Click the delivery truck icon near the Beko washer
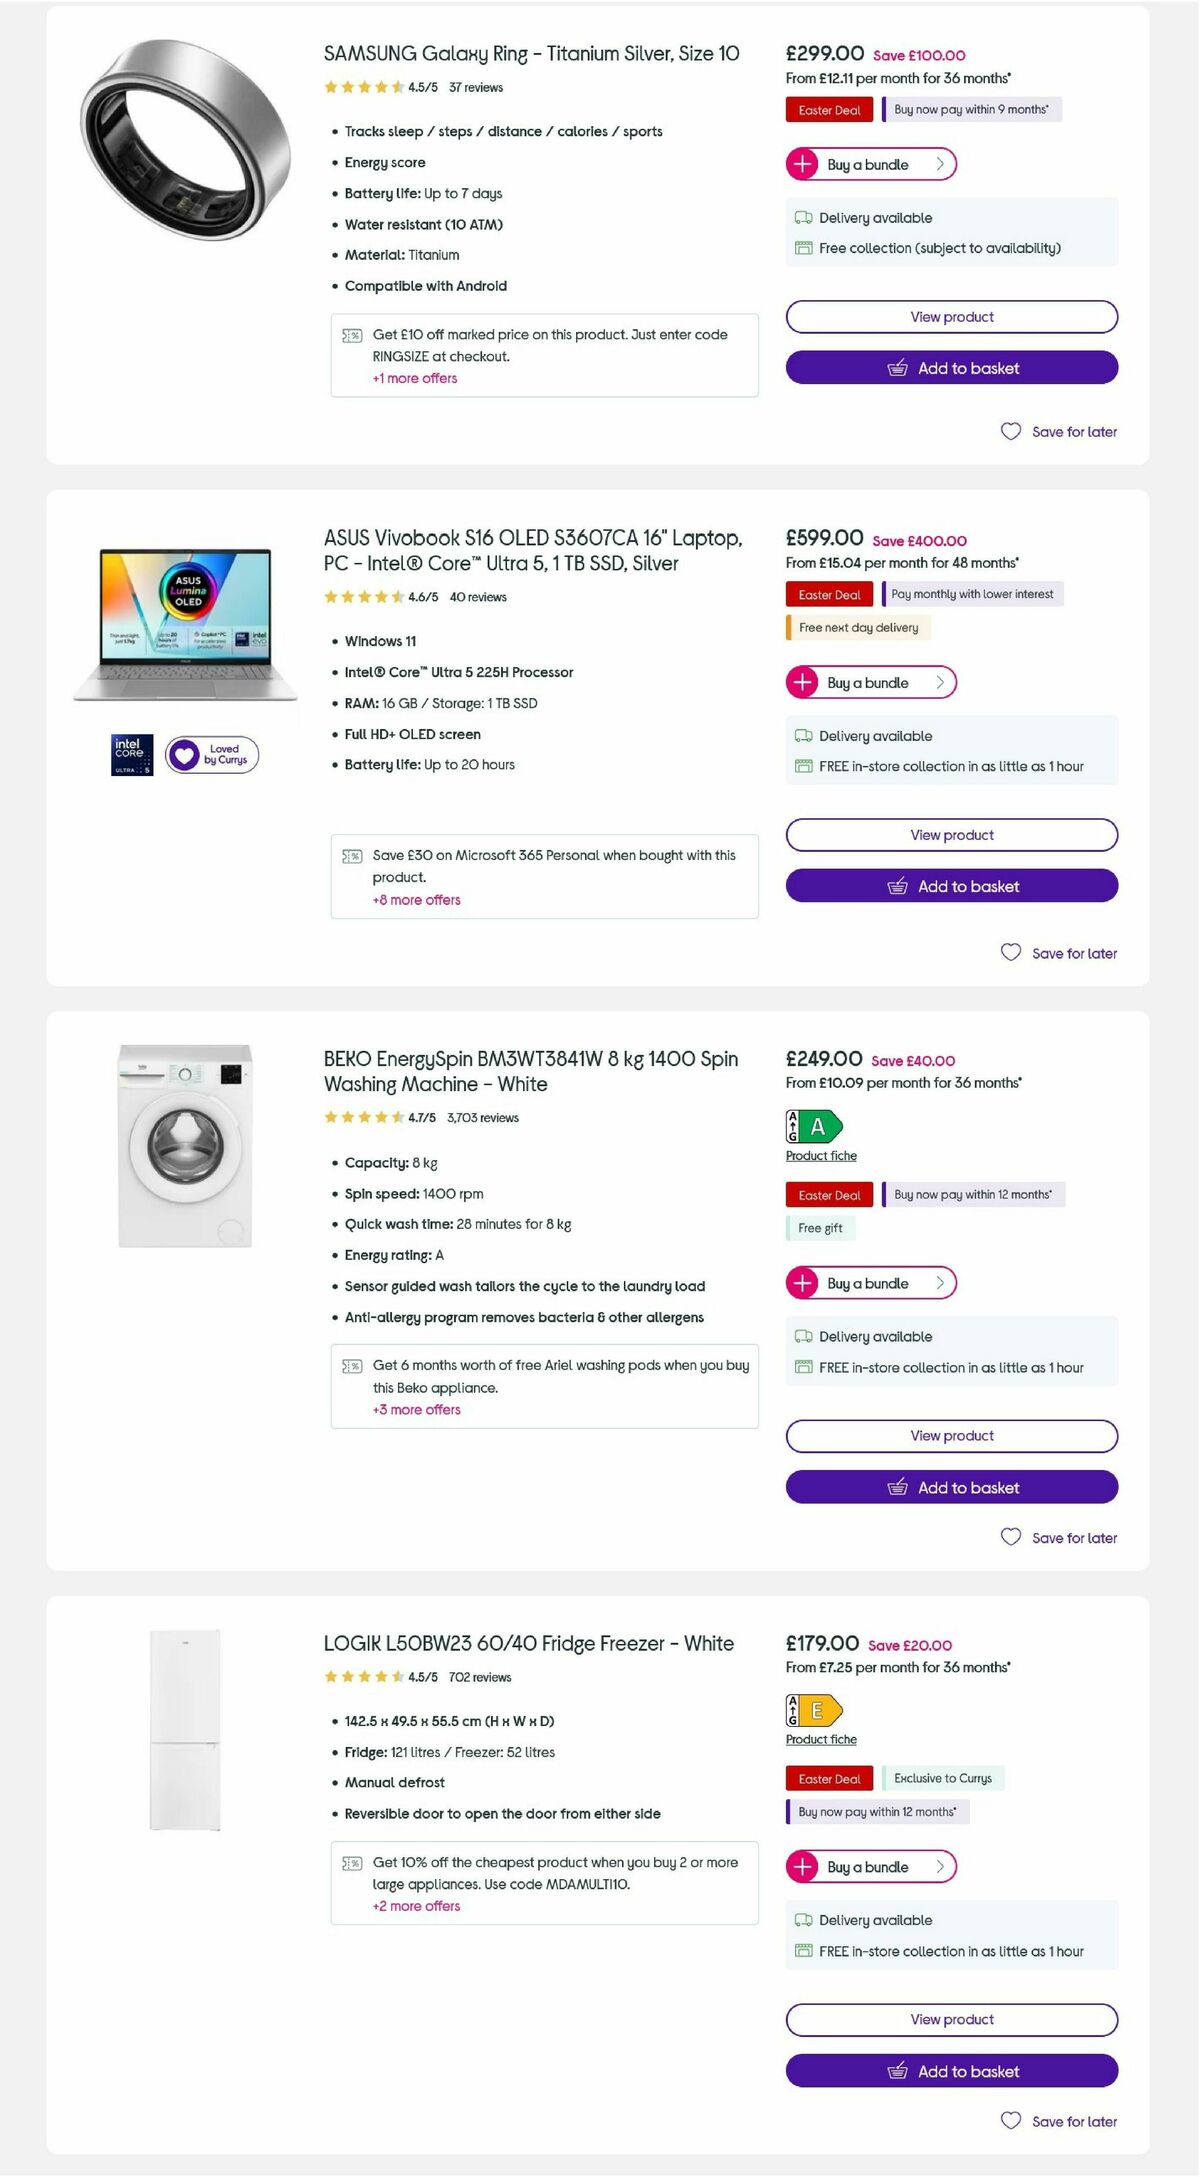Viewport: 1200px width, 2177px height. [801, 1337]
